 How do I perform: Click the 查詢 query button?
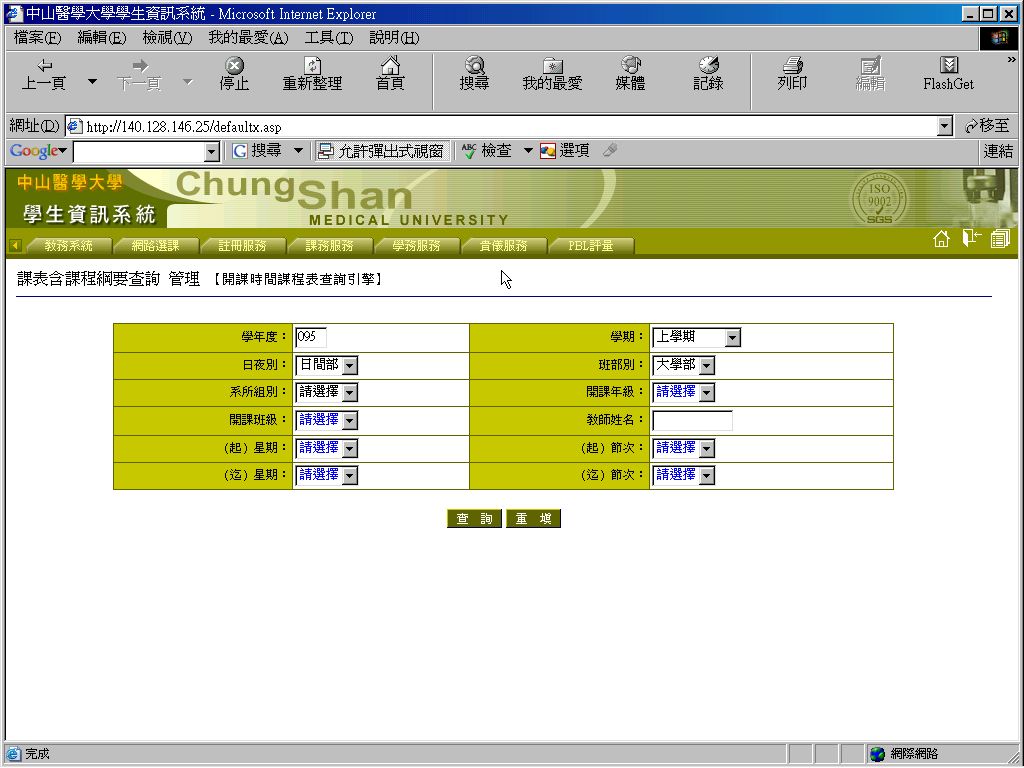[474, 519]
